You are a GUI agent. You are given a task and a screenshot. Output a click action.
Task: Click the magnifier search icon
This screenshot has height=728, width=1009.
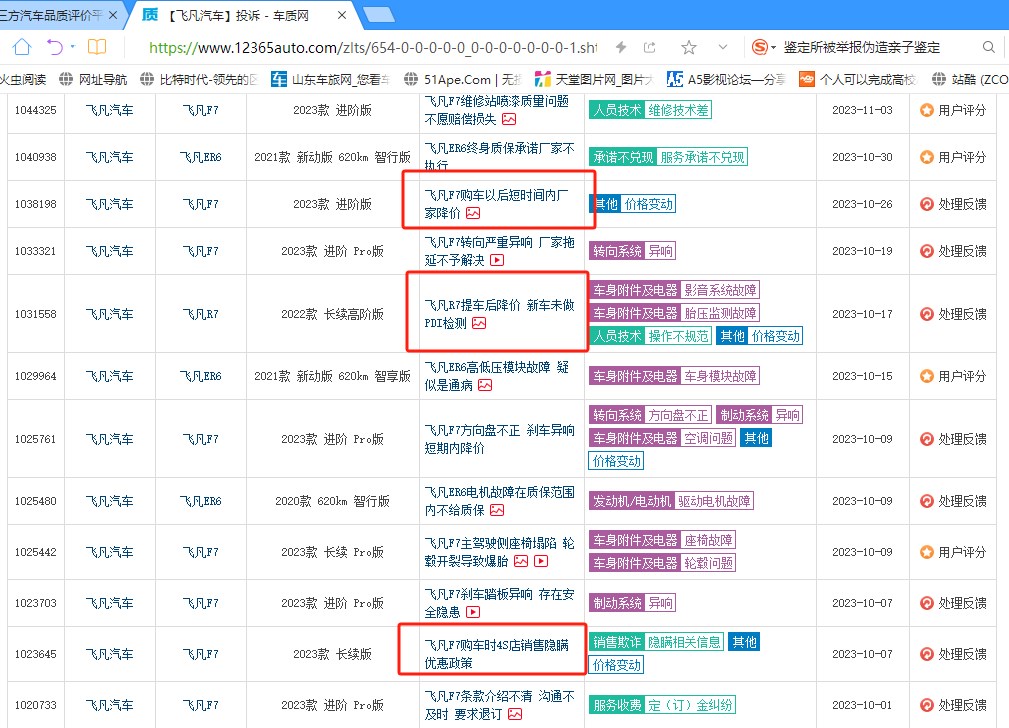pos(989,47)
